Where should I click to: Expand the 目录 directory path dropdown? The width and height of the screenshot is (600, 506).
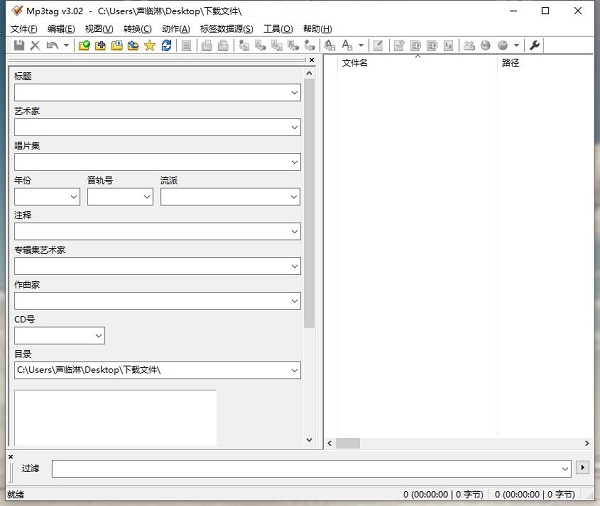pos(294,370)
